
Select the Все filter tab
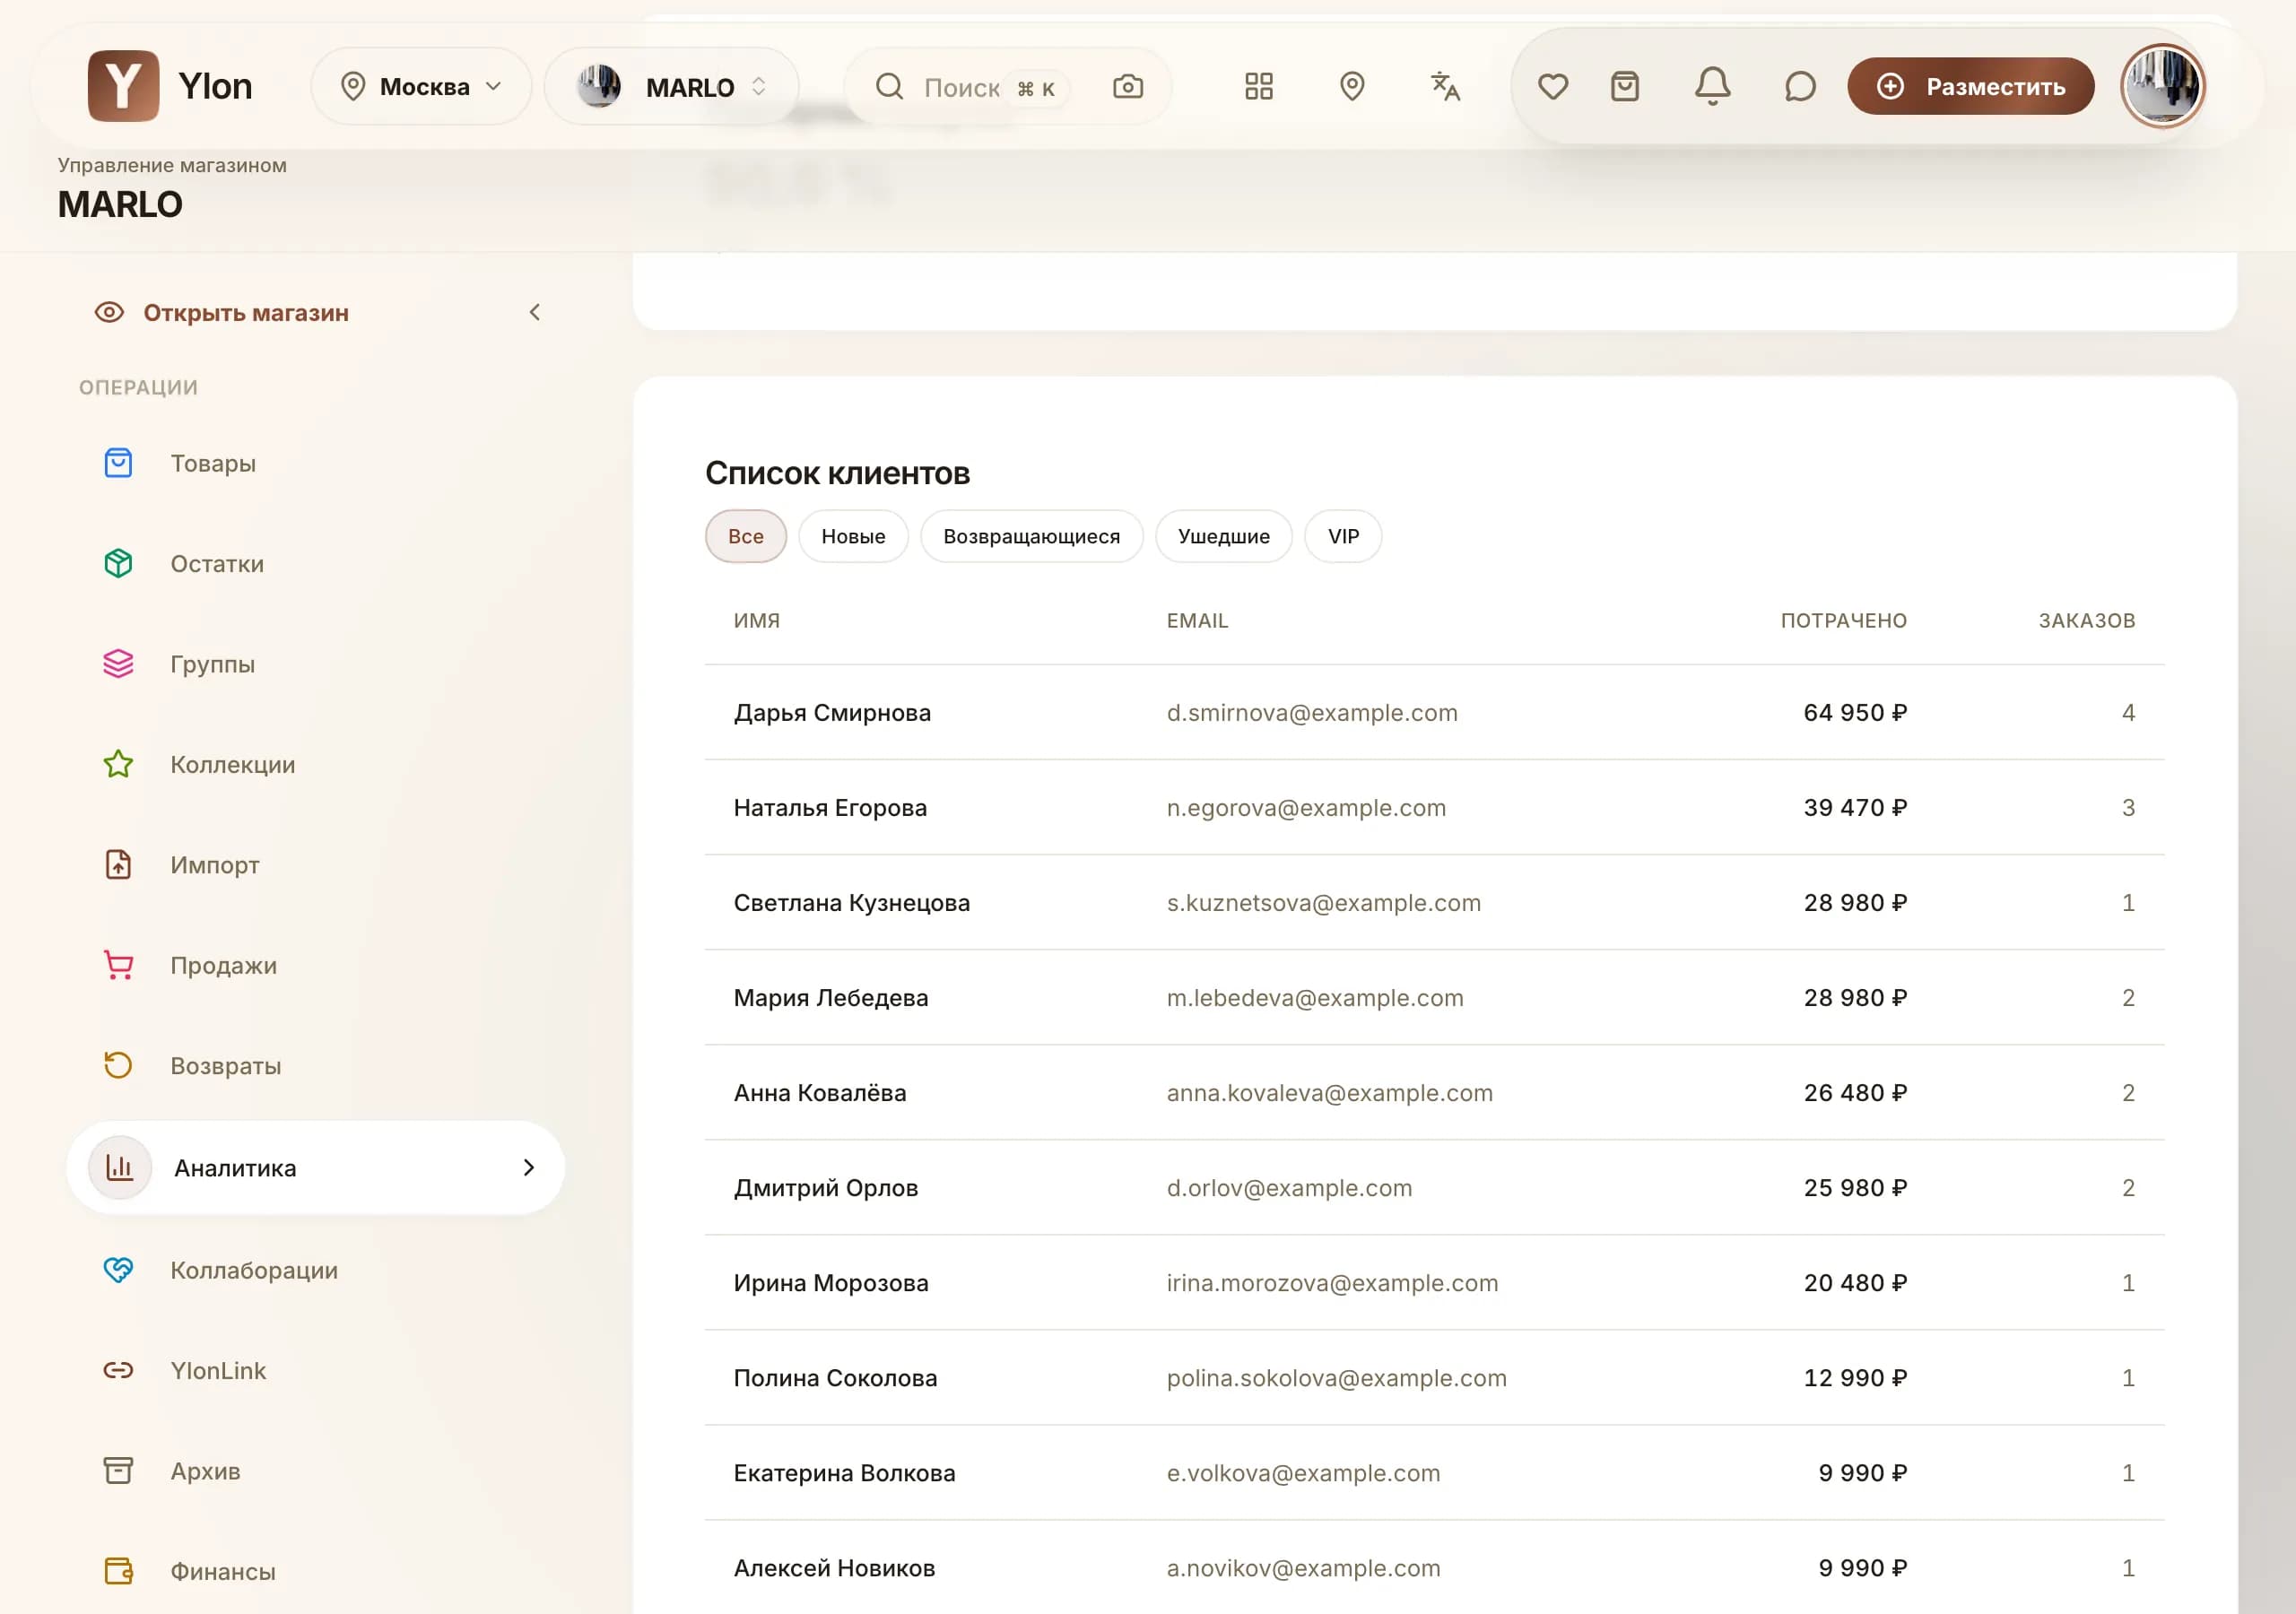(746, 536)
